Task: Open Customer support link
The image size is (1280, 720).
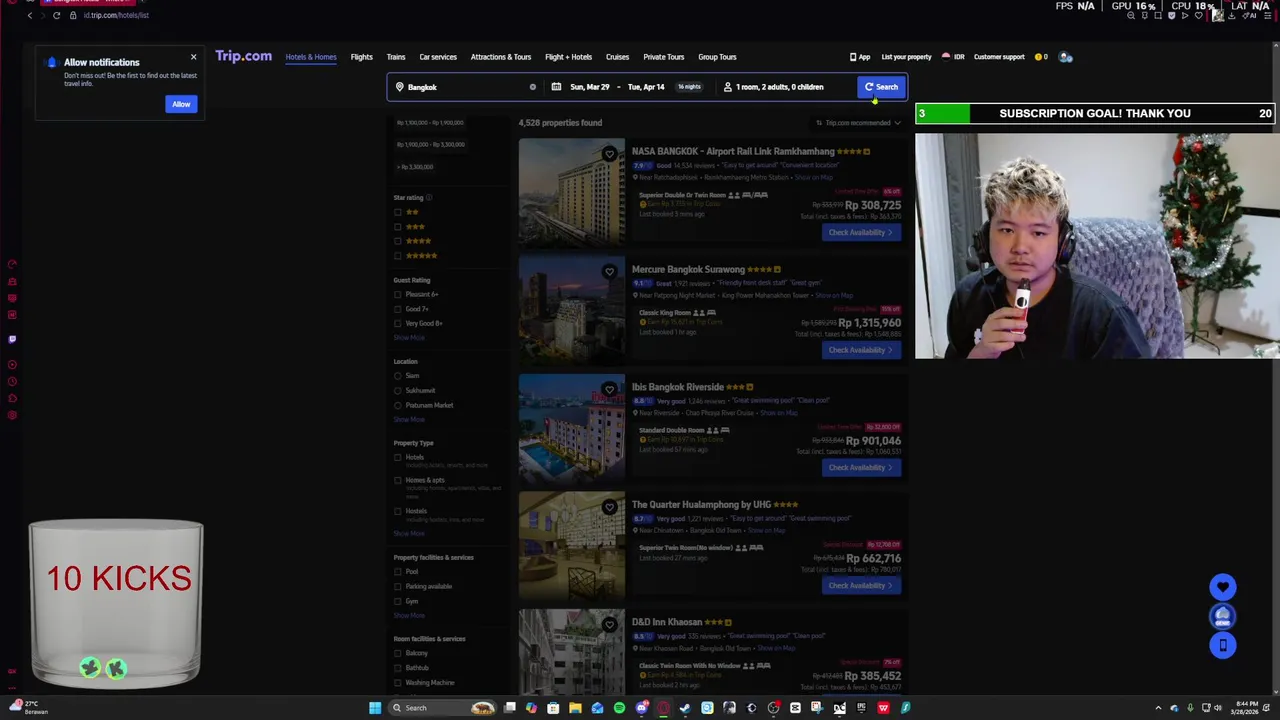Action: (x=999, y=57)
